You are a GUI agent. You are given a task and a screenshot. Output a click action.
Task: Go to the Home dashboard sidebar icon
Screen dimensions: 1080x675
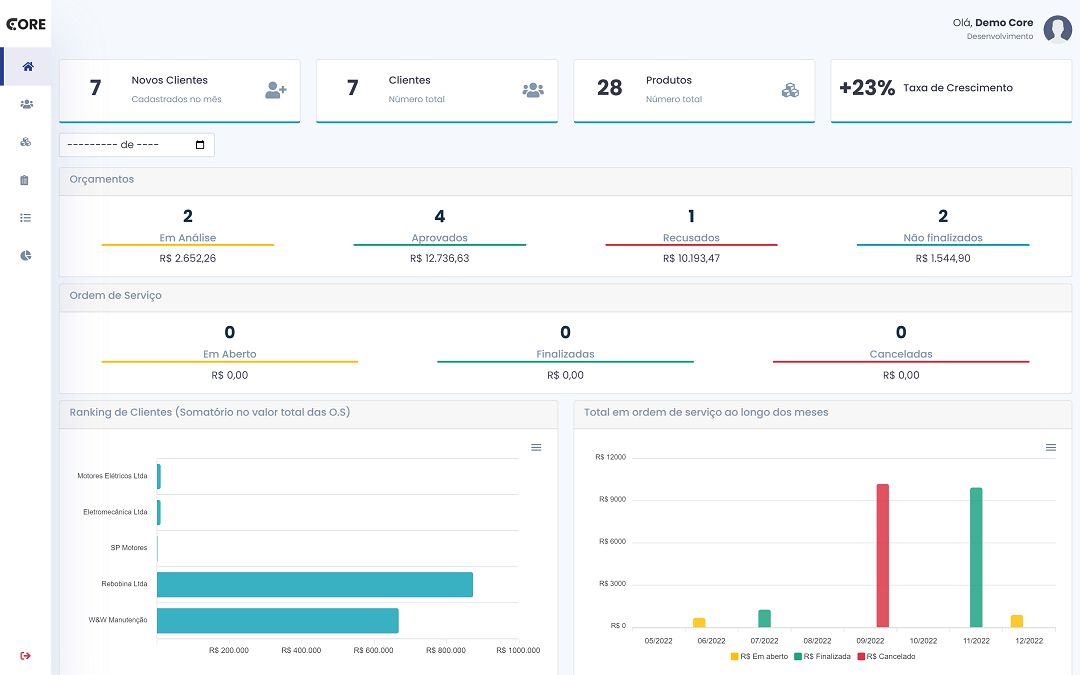[28, 67]
